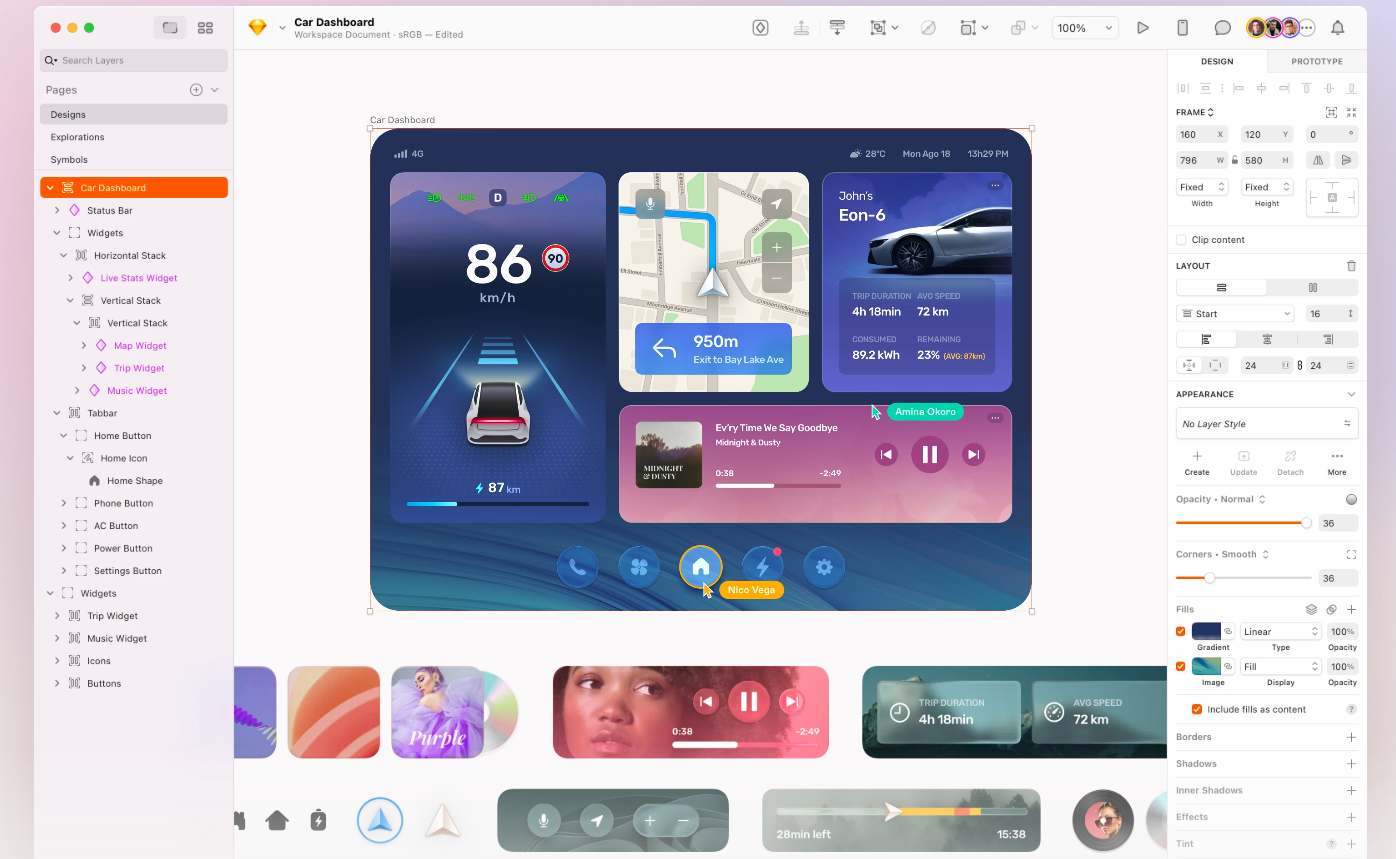
Task: Set stack alignment to center
Action: (1267, 340)
